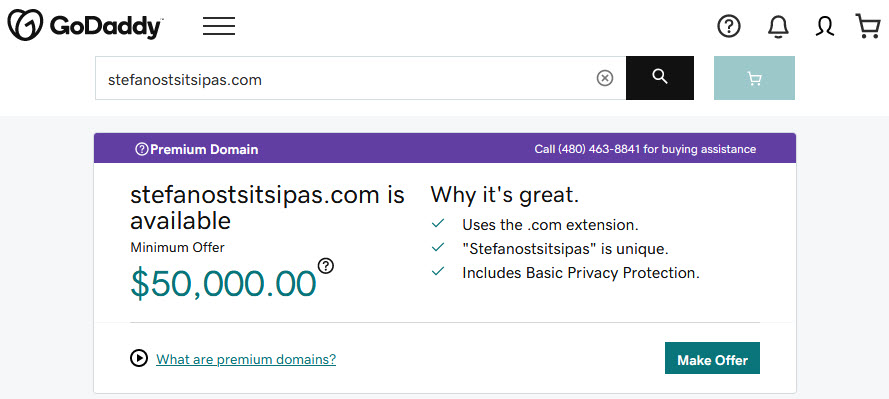Focus the domain search input field
The height and width of the screenshot is (399, 889).
coord(345,78)
